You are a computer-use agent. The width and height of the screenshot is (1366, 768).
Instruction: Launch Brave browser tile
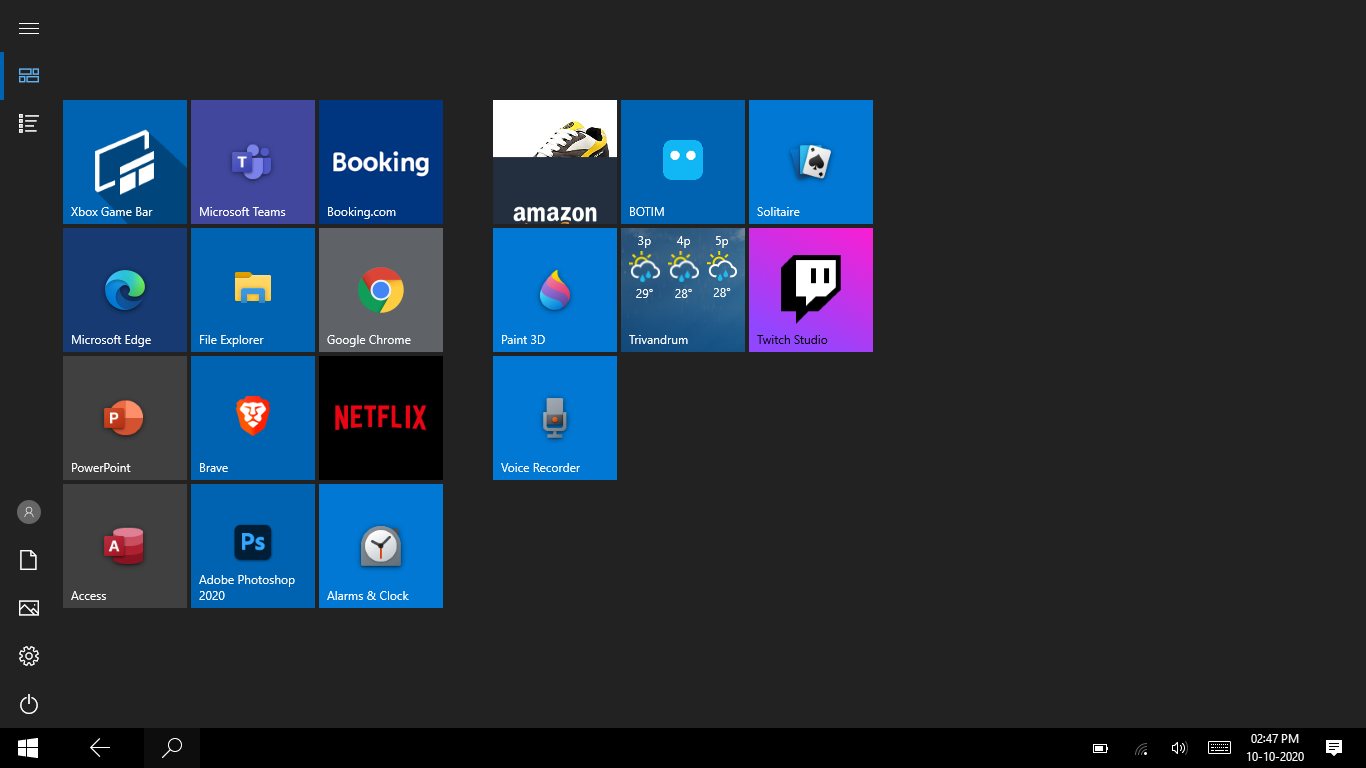(253, 418)
